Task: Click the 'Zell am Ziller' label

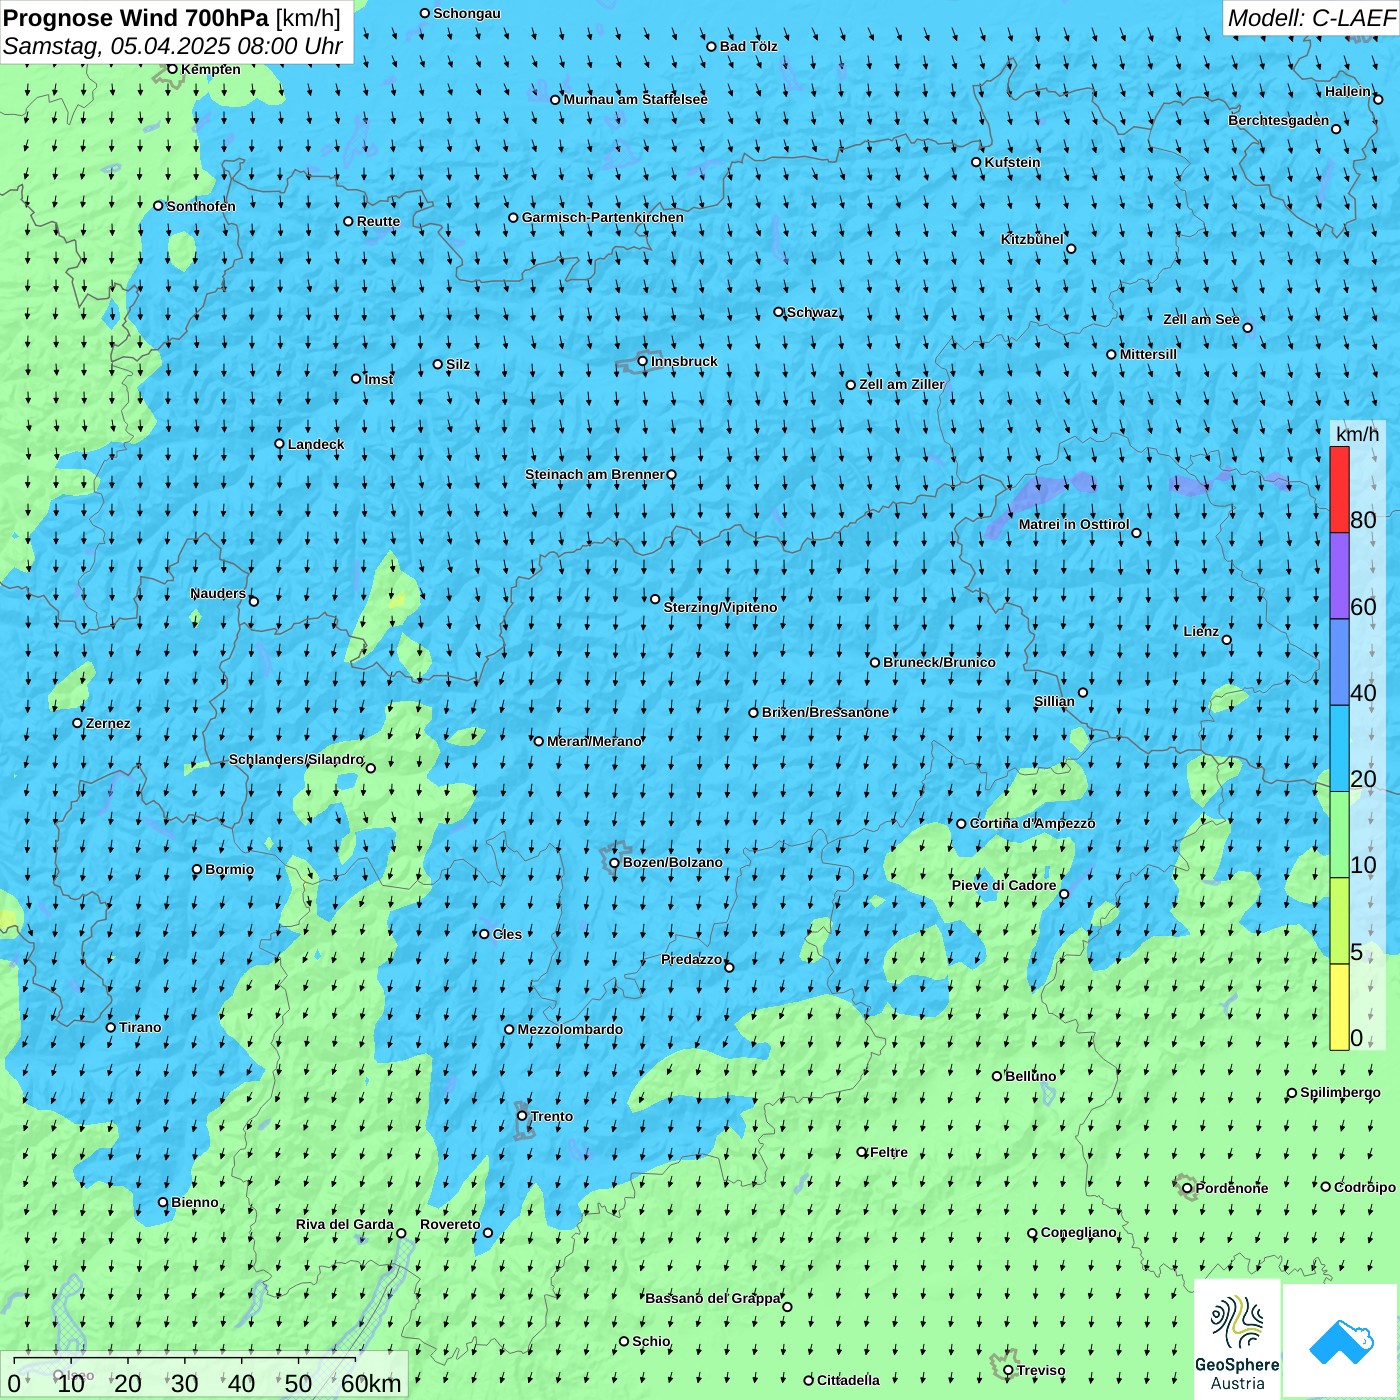Action: coord(901,384)
